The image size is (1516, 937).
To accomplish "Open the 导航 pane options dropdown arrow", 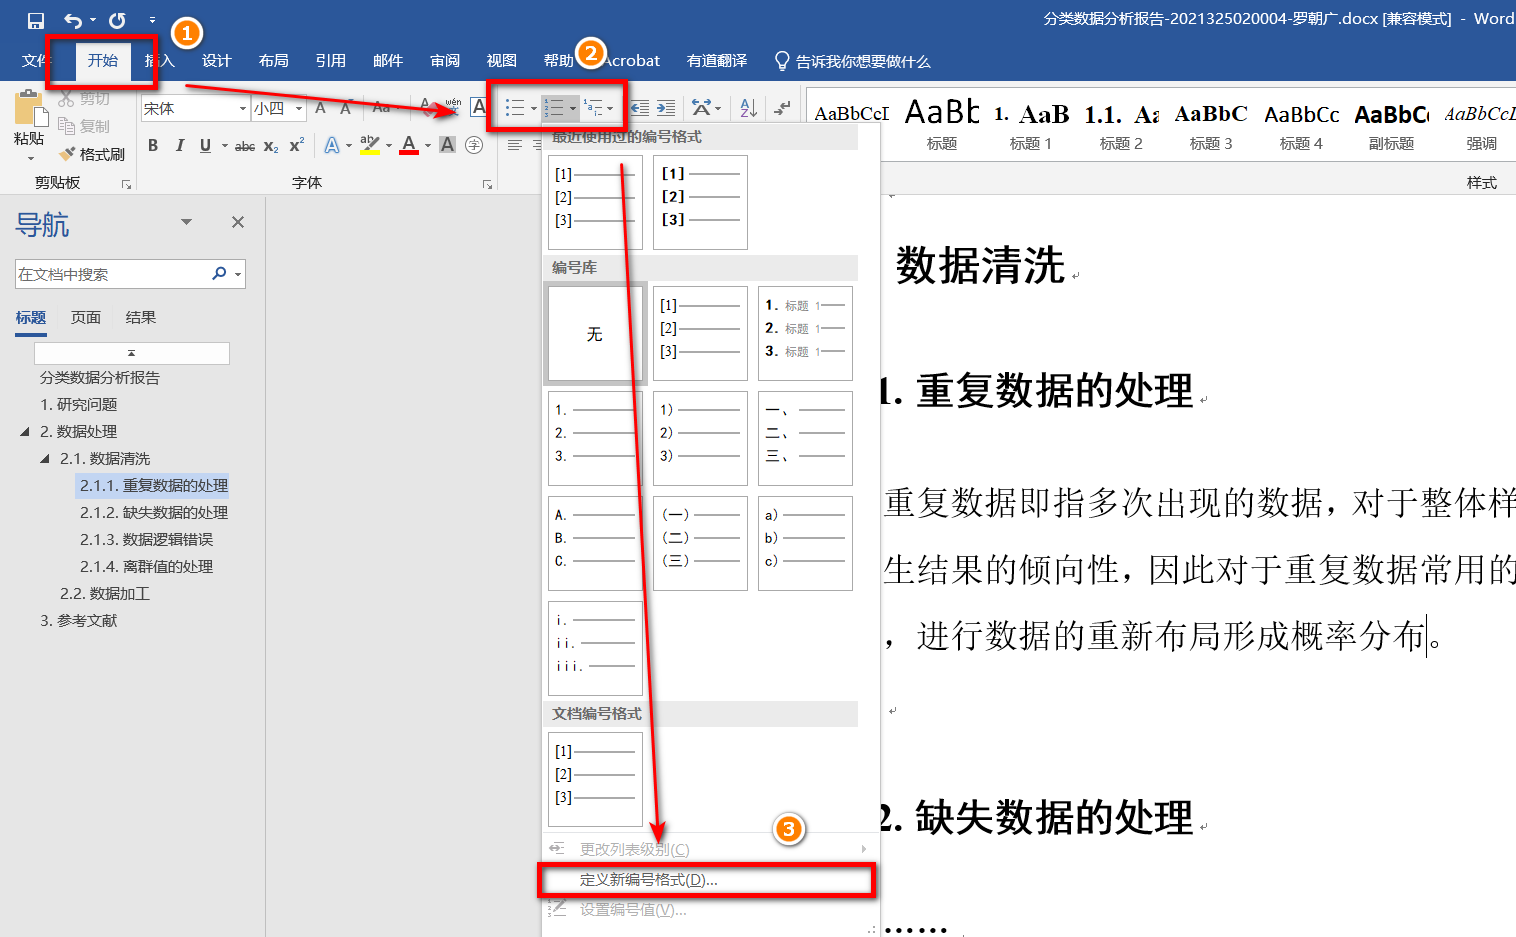I will pos(186,222).
